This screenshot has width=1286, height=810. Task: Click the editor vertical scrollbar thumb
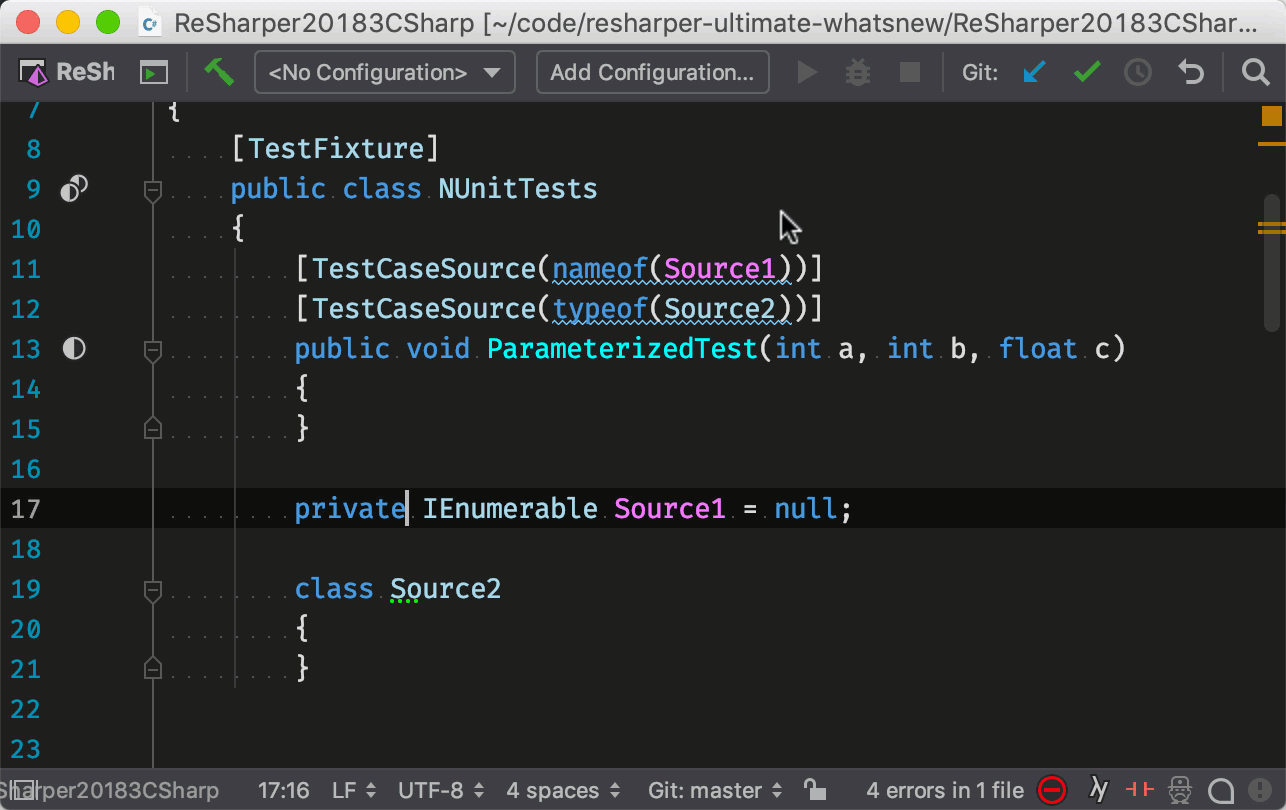click(1271, 260)
